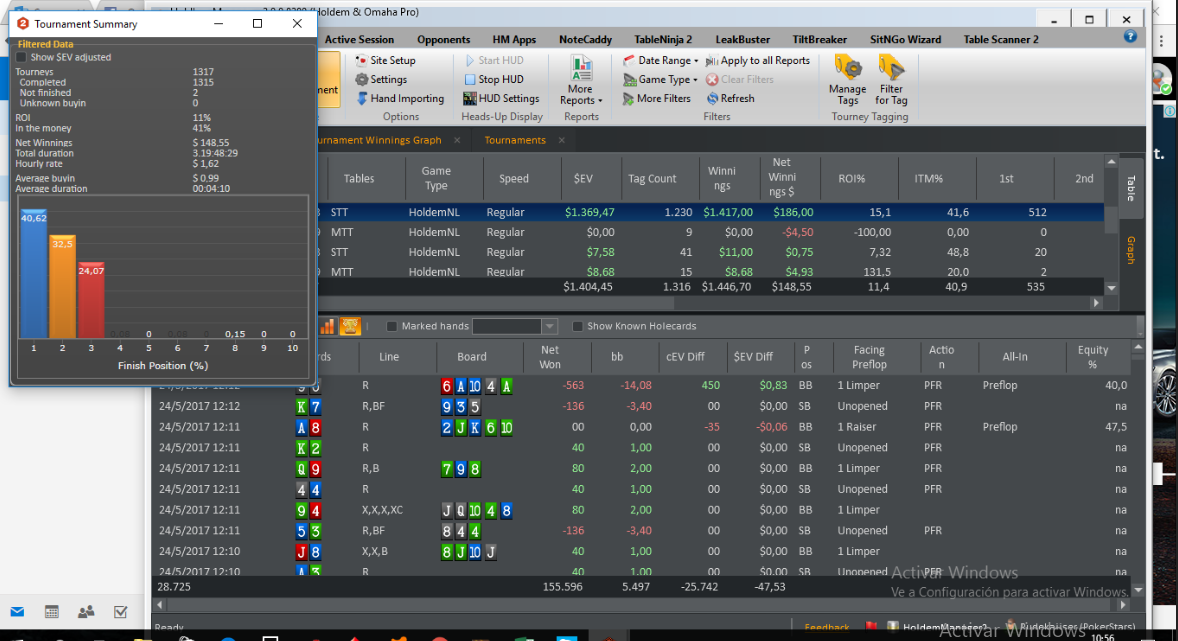Select the MTT row with -$4,50 net winnings
This screenshot has height=641, width=1178.
[711, 232]
